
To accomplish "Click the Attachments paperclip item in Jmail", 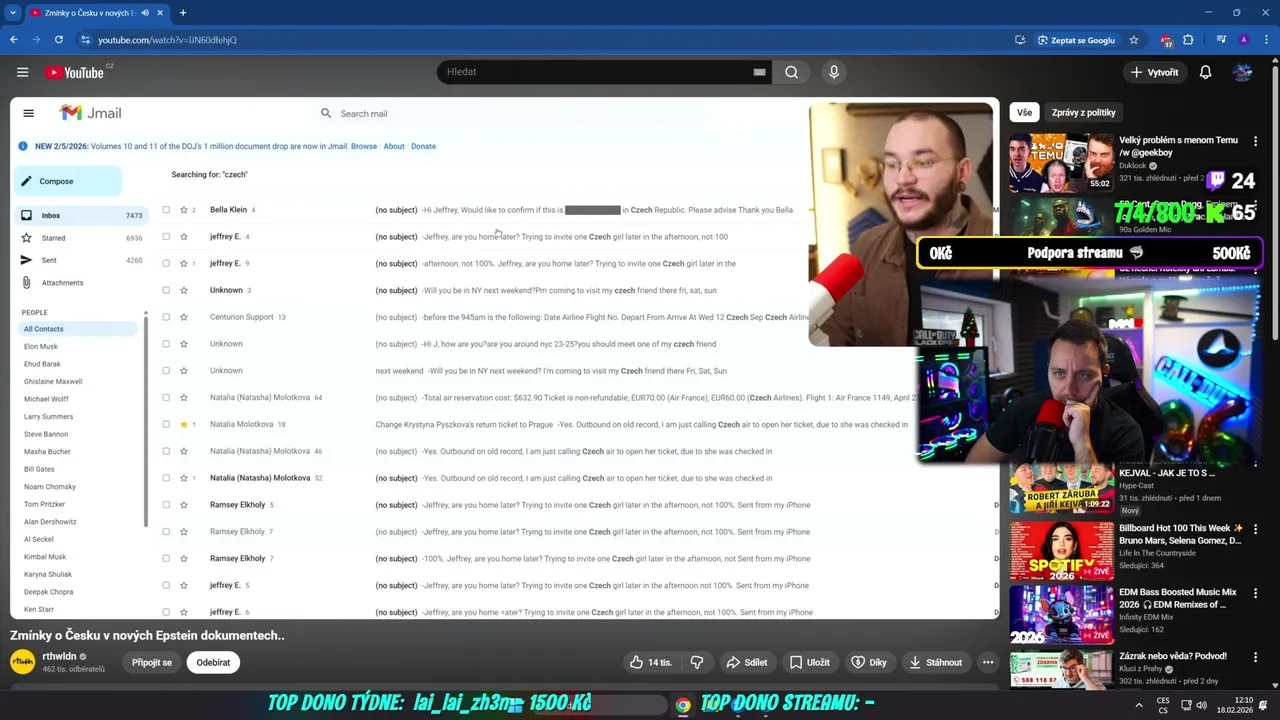I will (61, 283).
